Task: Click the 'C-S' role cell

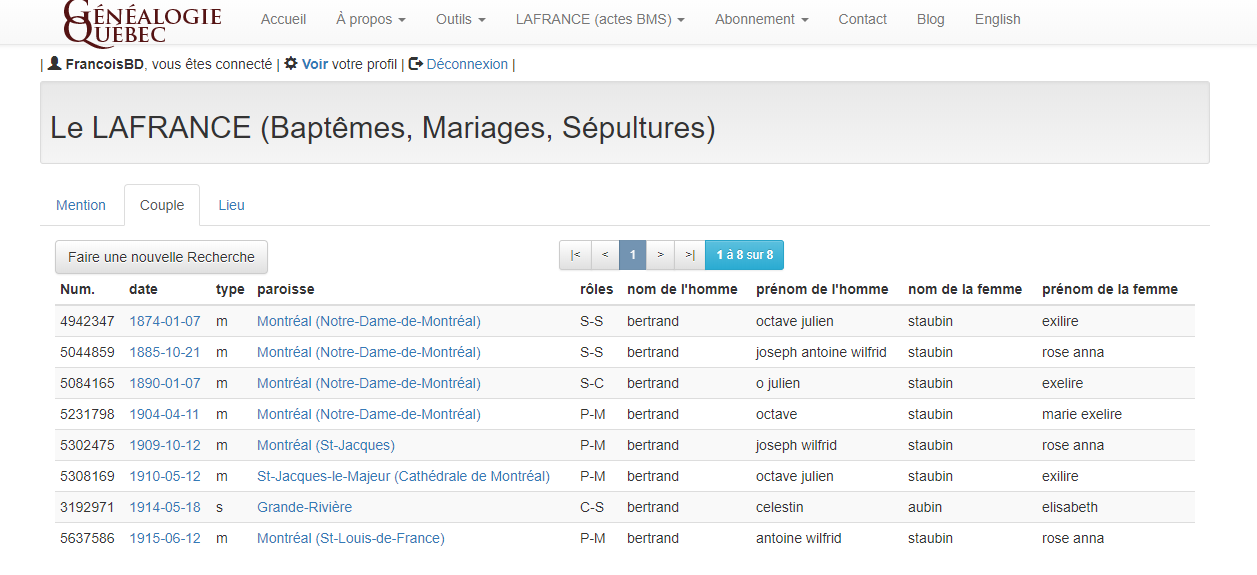Action: pos(592,507)
